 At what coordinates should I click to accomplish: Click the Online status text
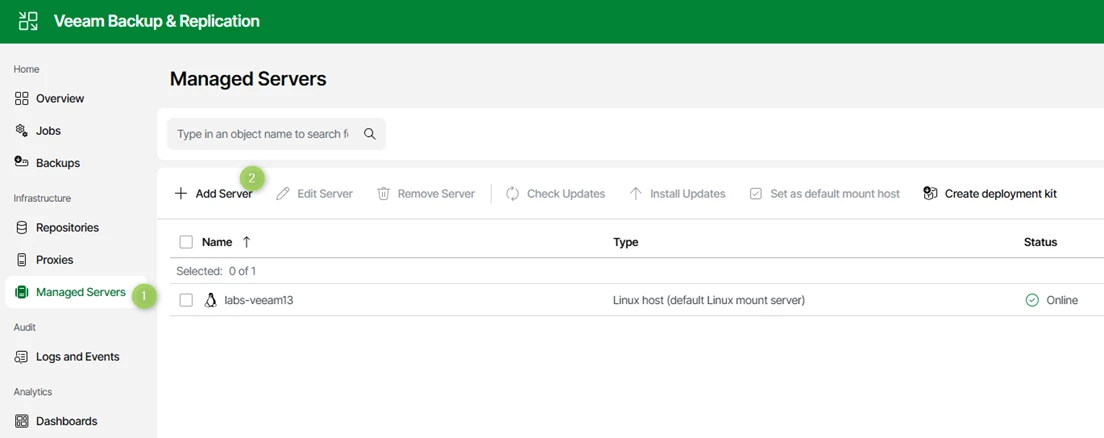1062,300
